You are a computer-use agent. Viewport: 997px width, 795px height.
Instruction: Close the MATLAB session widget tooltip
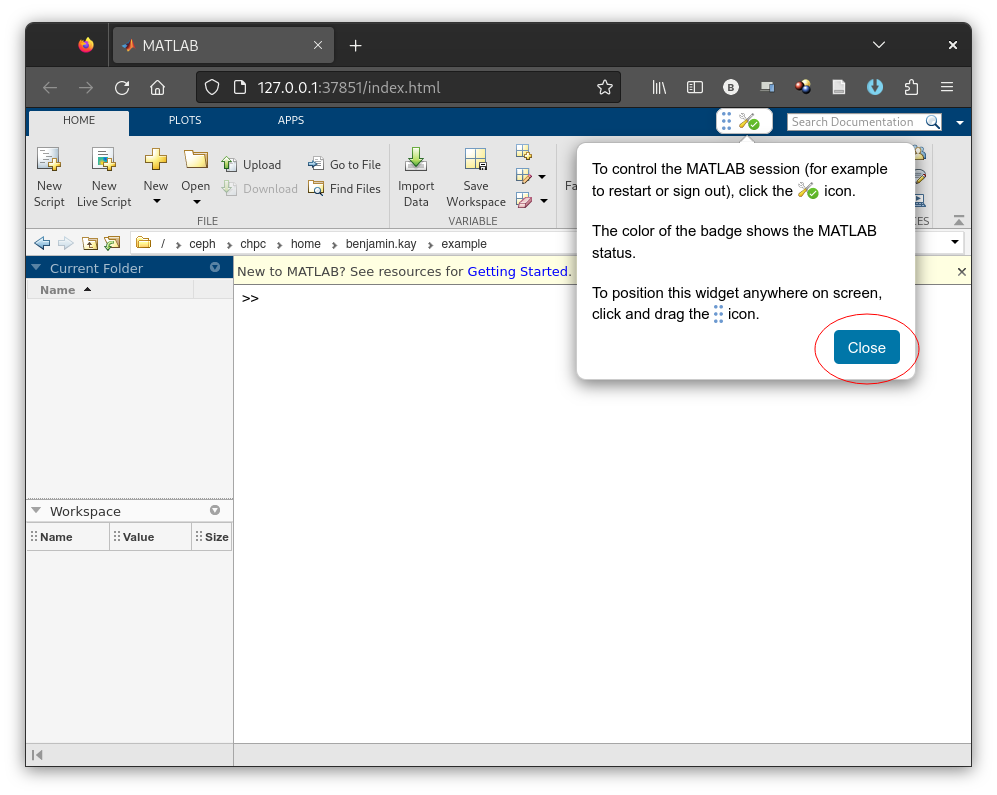pyautogui.click(x=865, y=347)
